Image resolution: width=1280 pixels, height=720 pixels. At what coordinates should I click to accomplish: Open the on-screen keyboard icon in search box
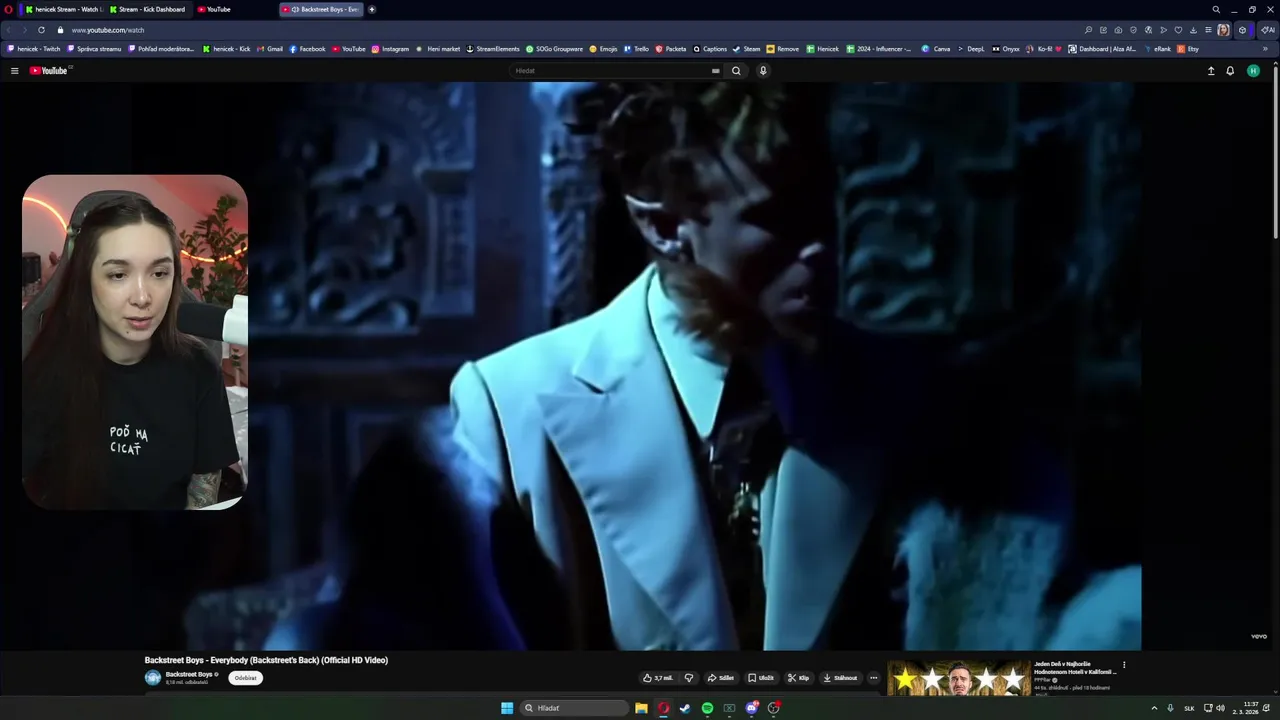coord(715,71)
